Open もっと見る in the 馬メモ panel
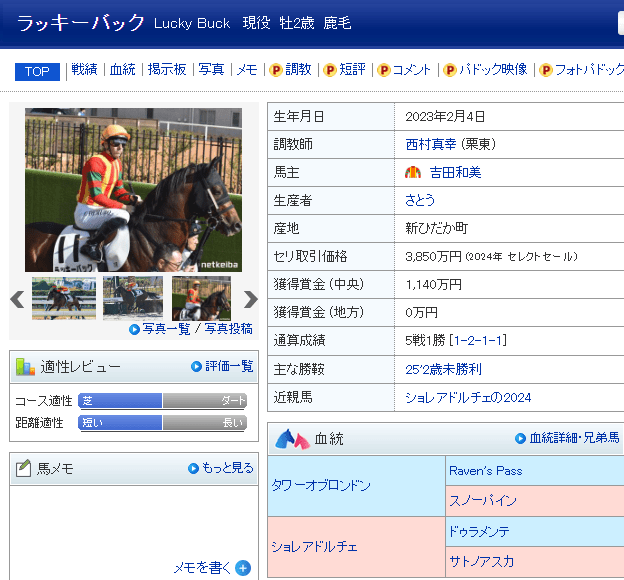 click(x=228, y=468)
